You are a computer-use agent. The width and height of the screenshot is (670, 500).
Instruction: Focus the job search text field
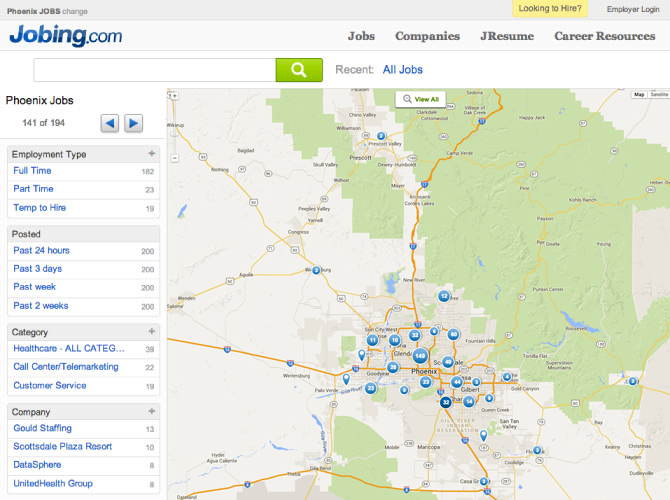pos(155,70)
